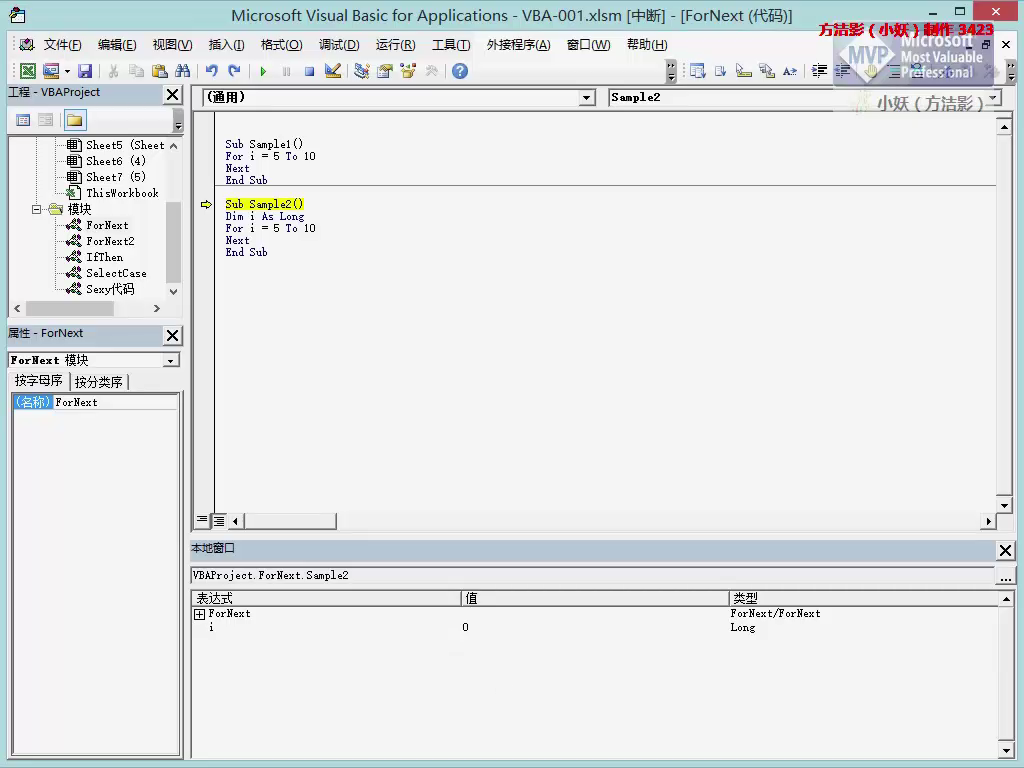This screenshot has width=1024, height=768.
Task: Click the List Constants icon
Action: (720, 71)
